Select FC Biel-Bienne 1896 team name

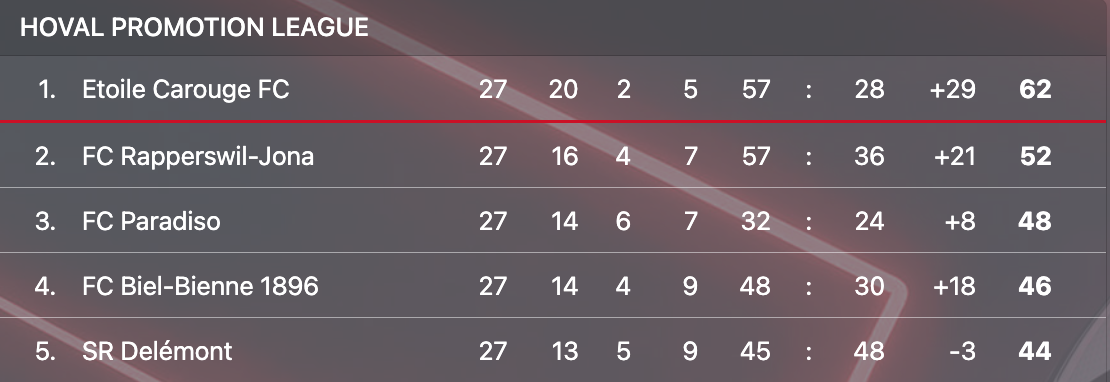(x=200, y=286)
